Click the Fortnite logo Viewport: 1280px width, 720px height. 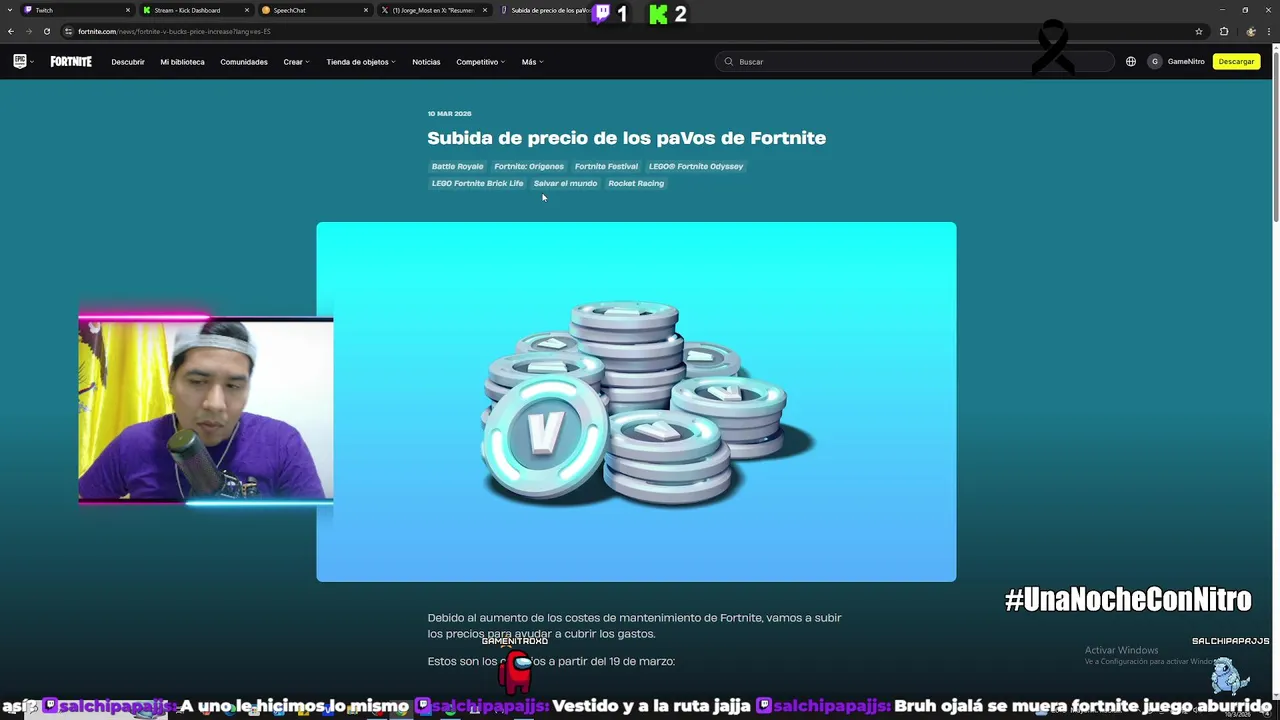(71, 61)
